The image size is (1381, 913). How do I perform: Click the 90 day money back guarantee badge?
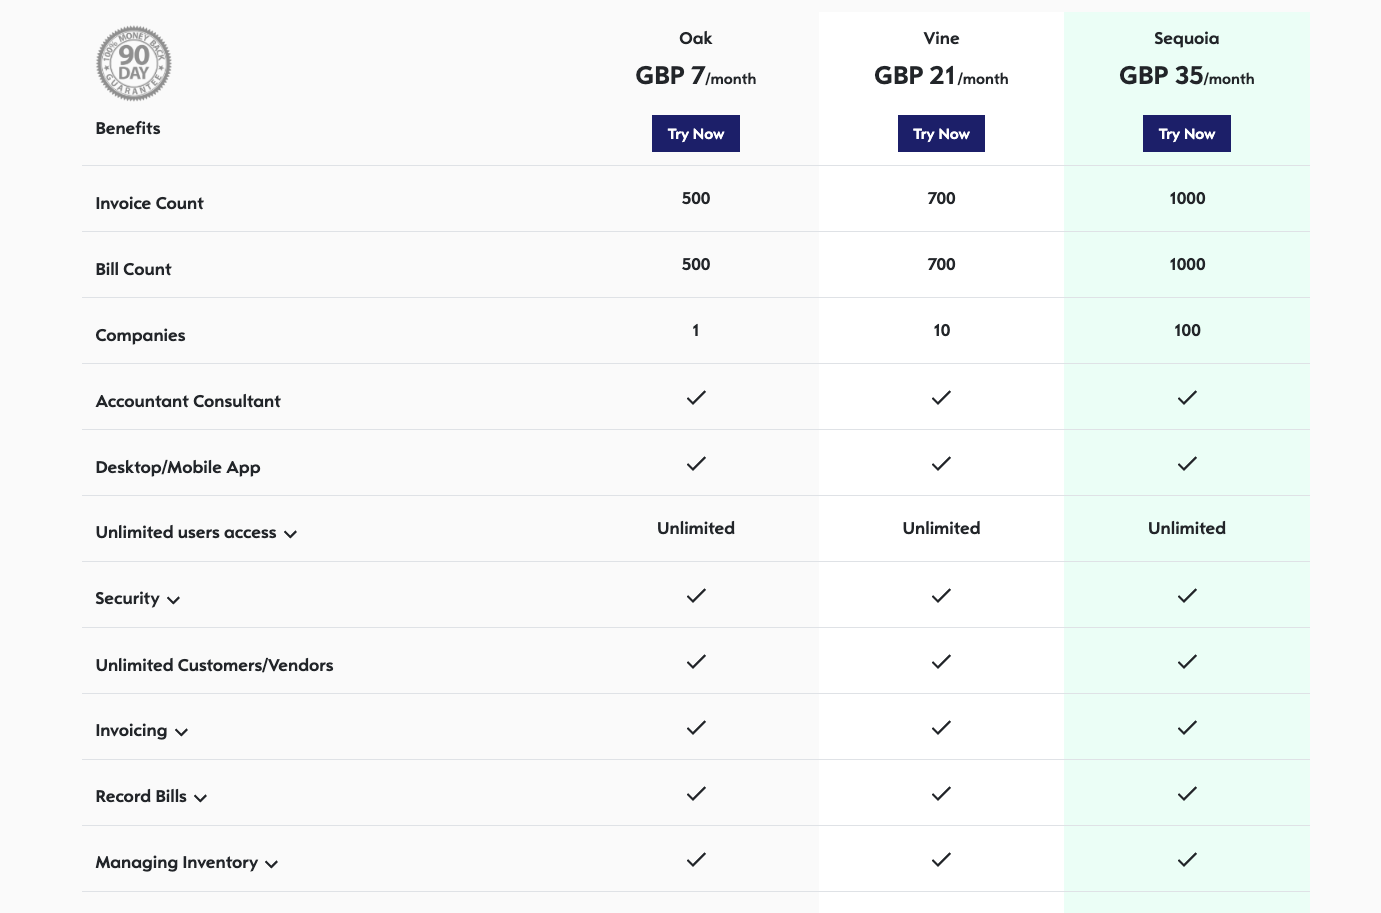(133, 64)
